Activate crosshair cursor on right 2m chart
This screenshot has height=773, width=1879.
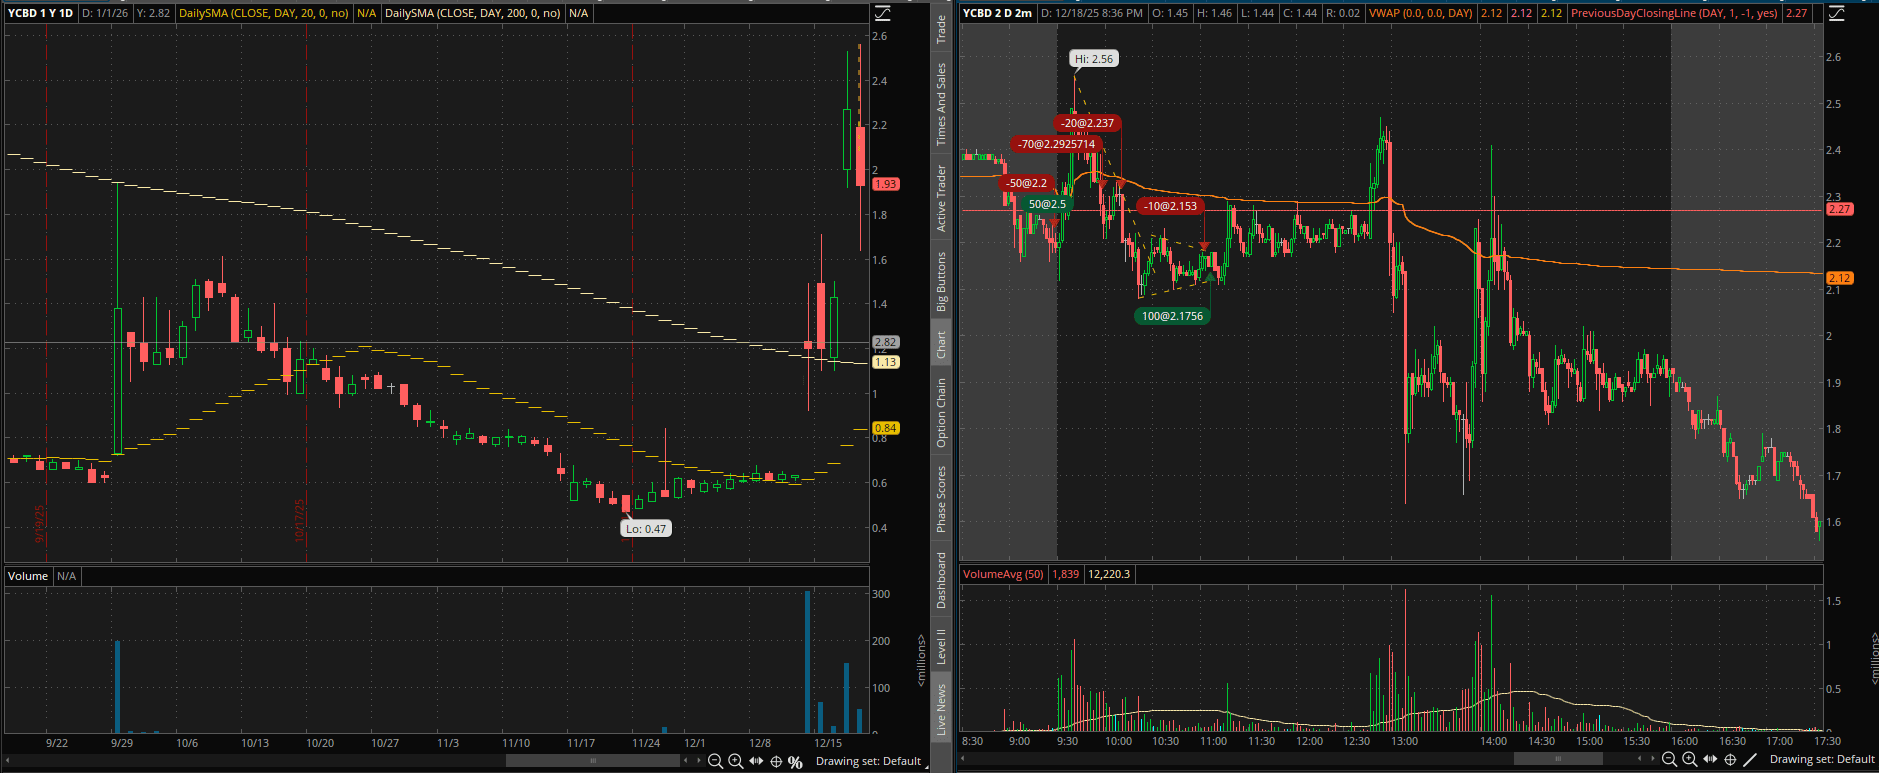(1730, 759)
